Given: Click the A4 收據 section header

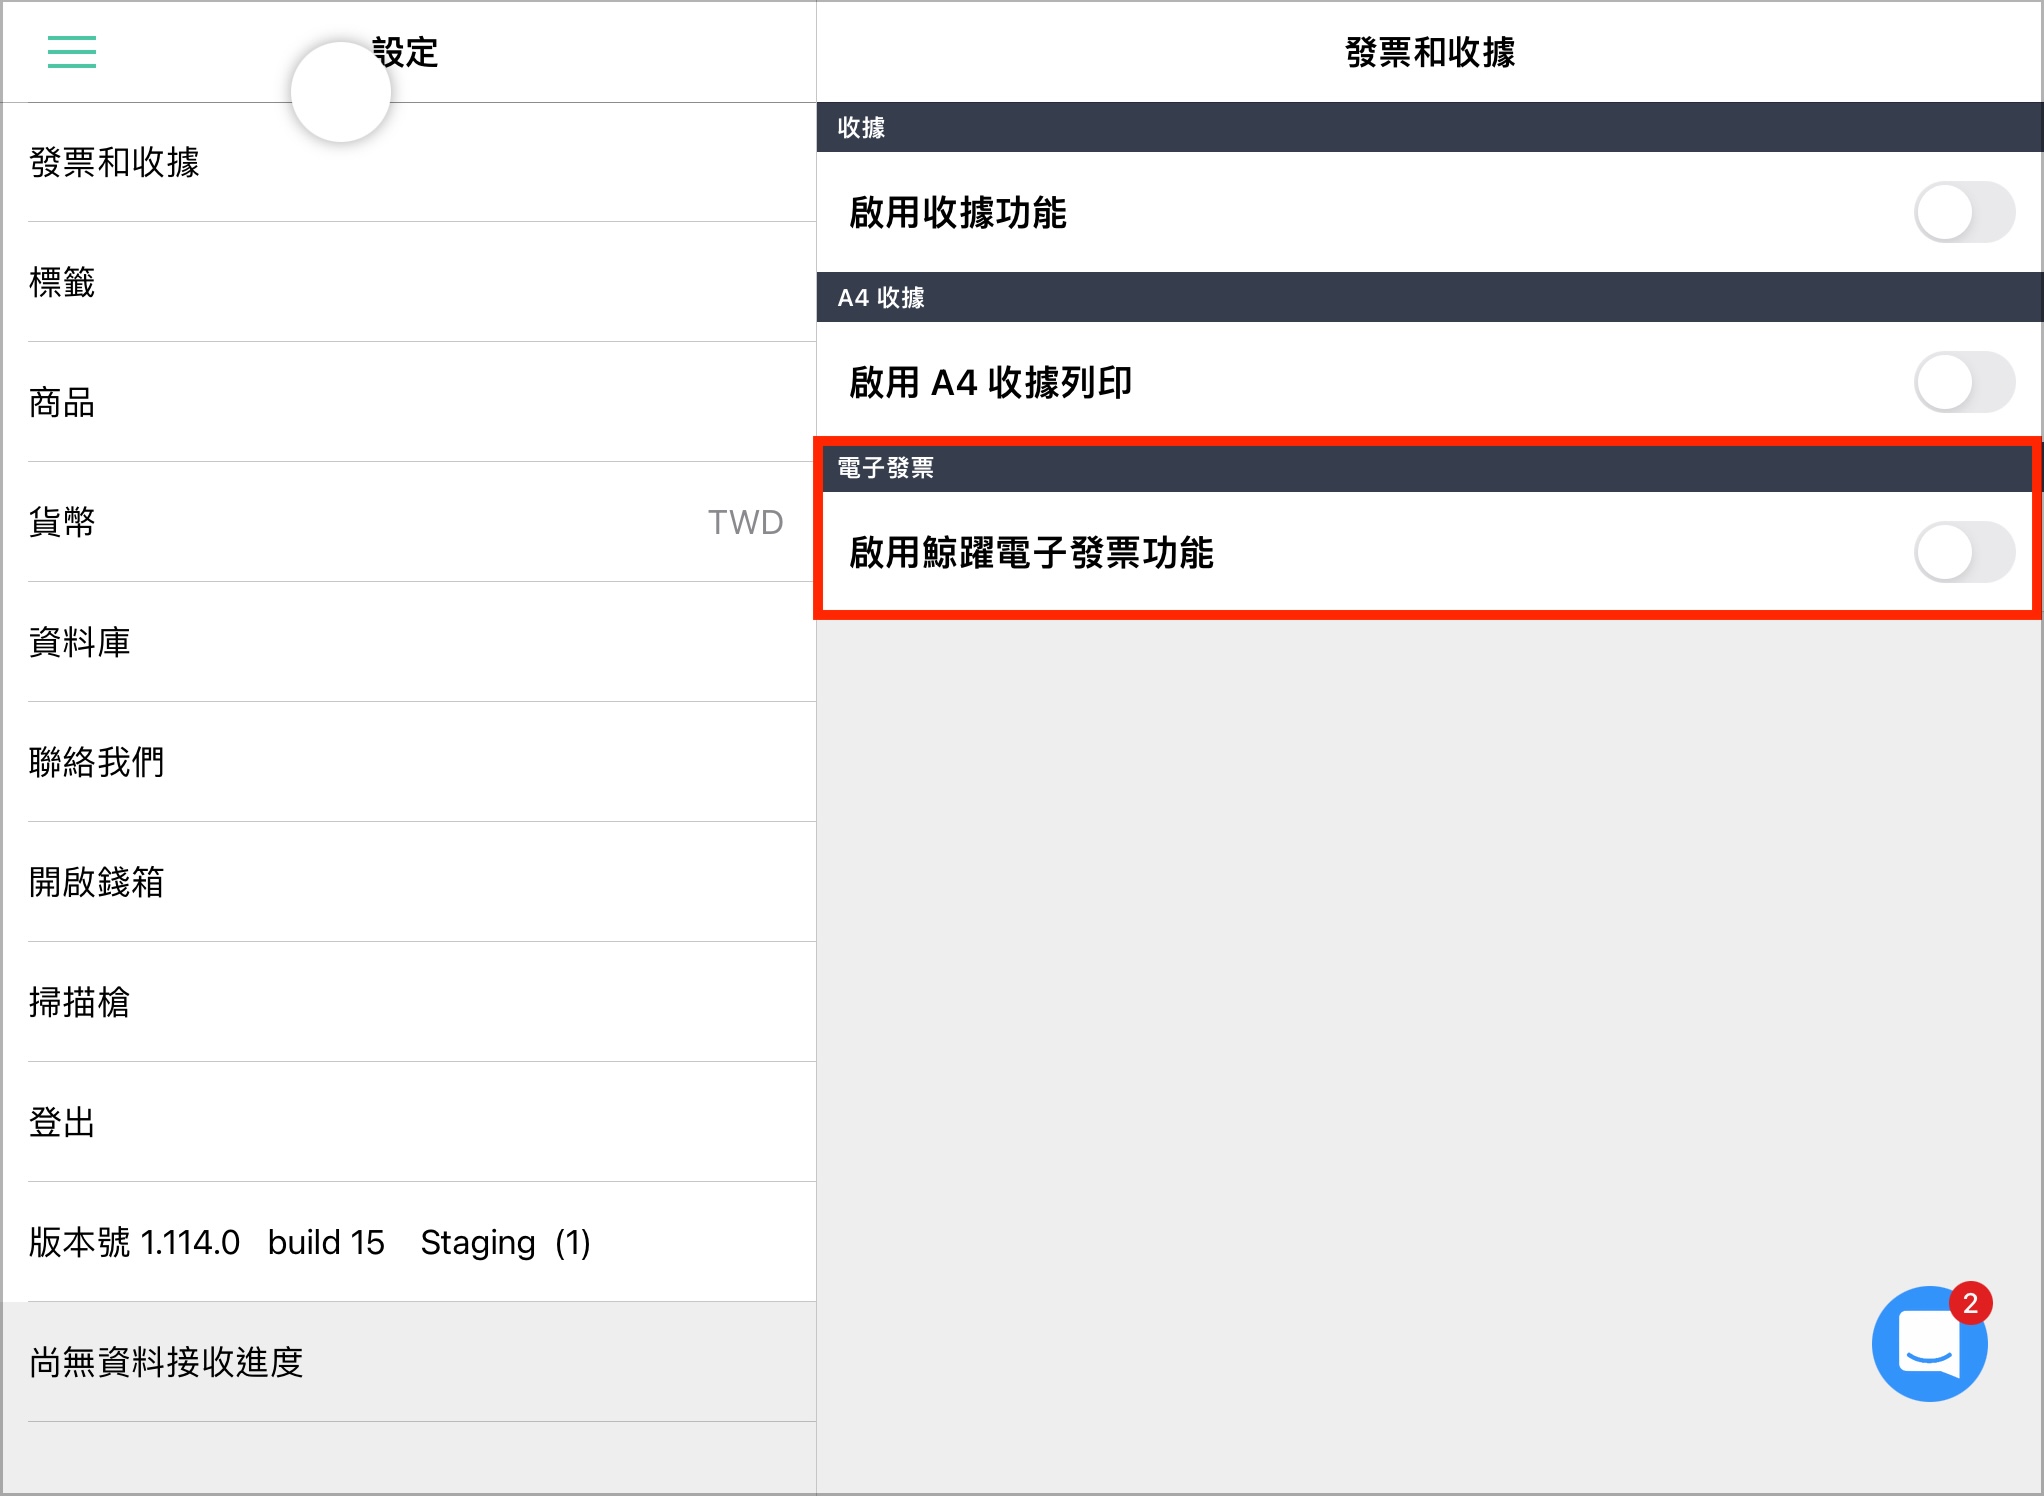Looking at the screenshot, I should 1429,297.
